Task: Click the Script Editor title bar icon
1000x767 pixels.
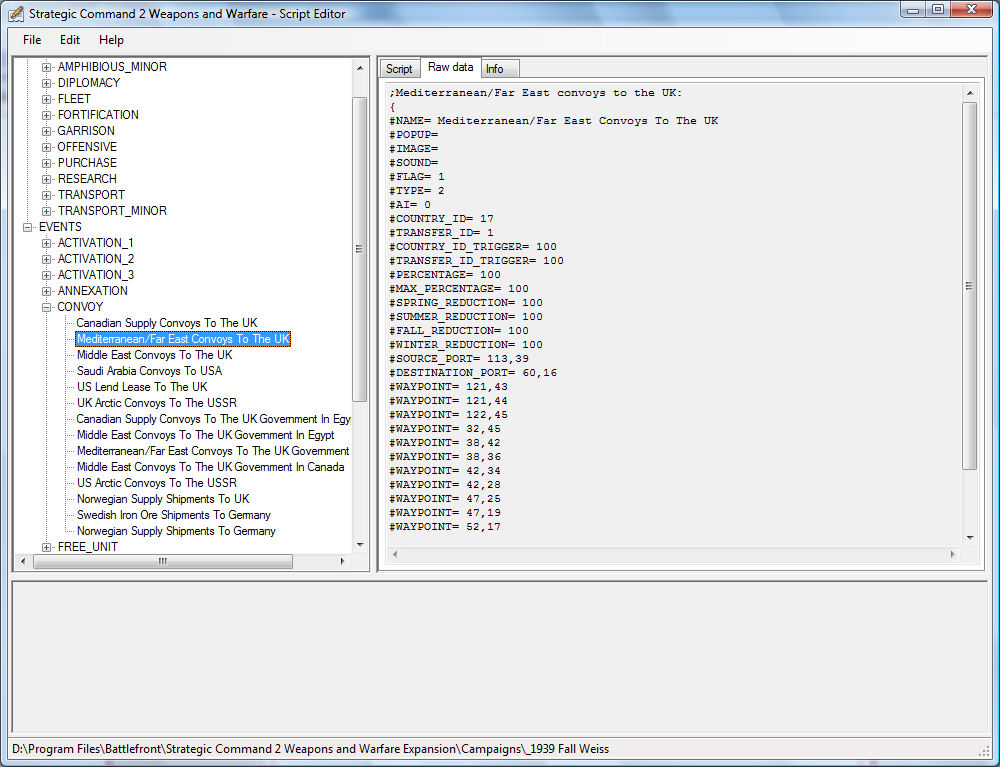Action: (x=16, y=13)
